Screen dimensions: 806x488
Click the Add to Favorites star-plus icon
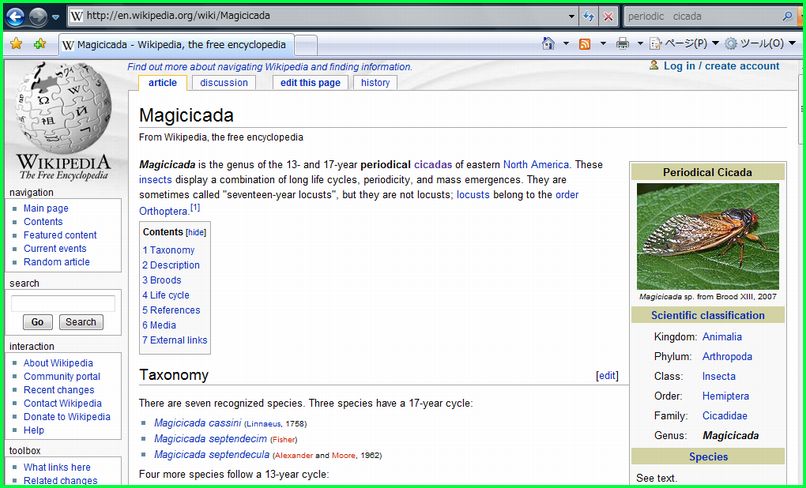pyautogui.click(x=40, y=44)
